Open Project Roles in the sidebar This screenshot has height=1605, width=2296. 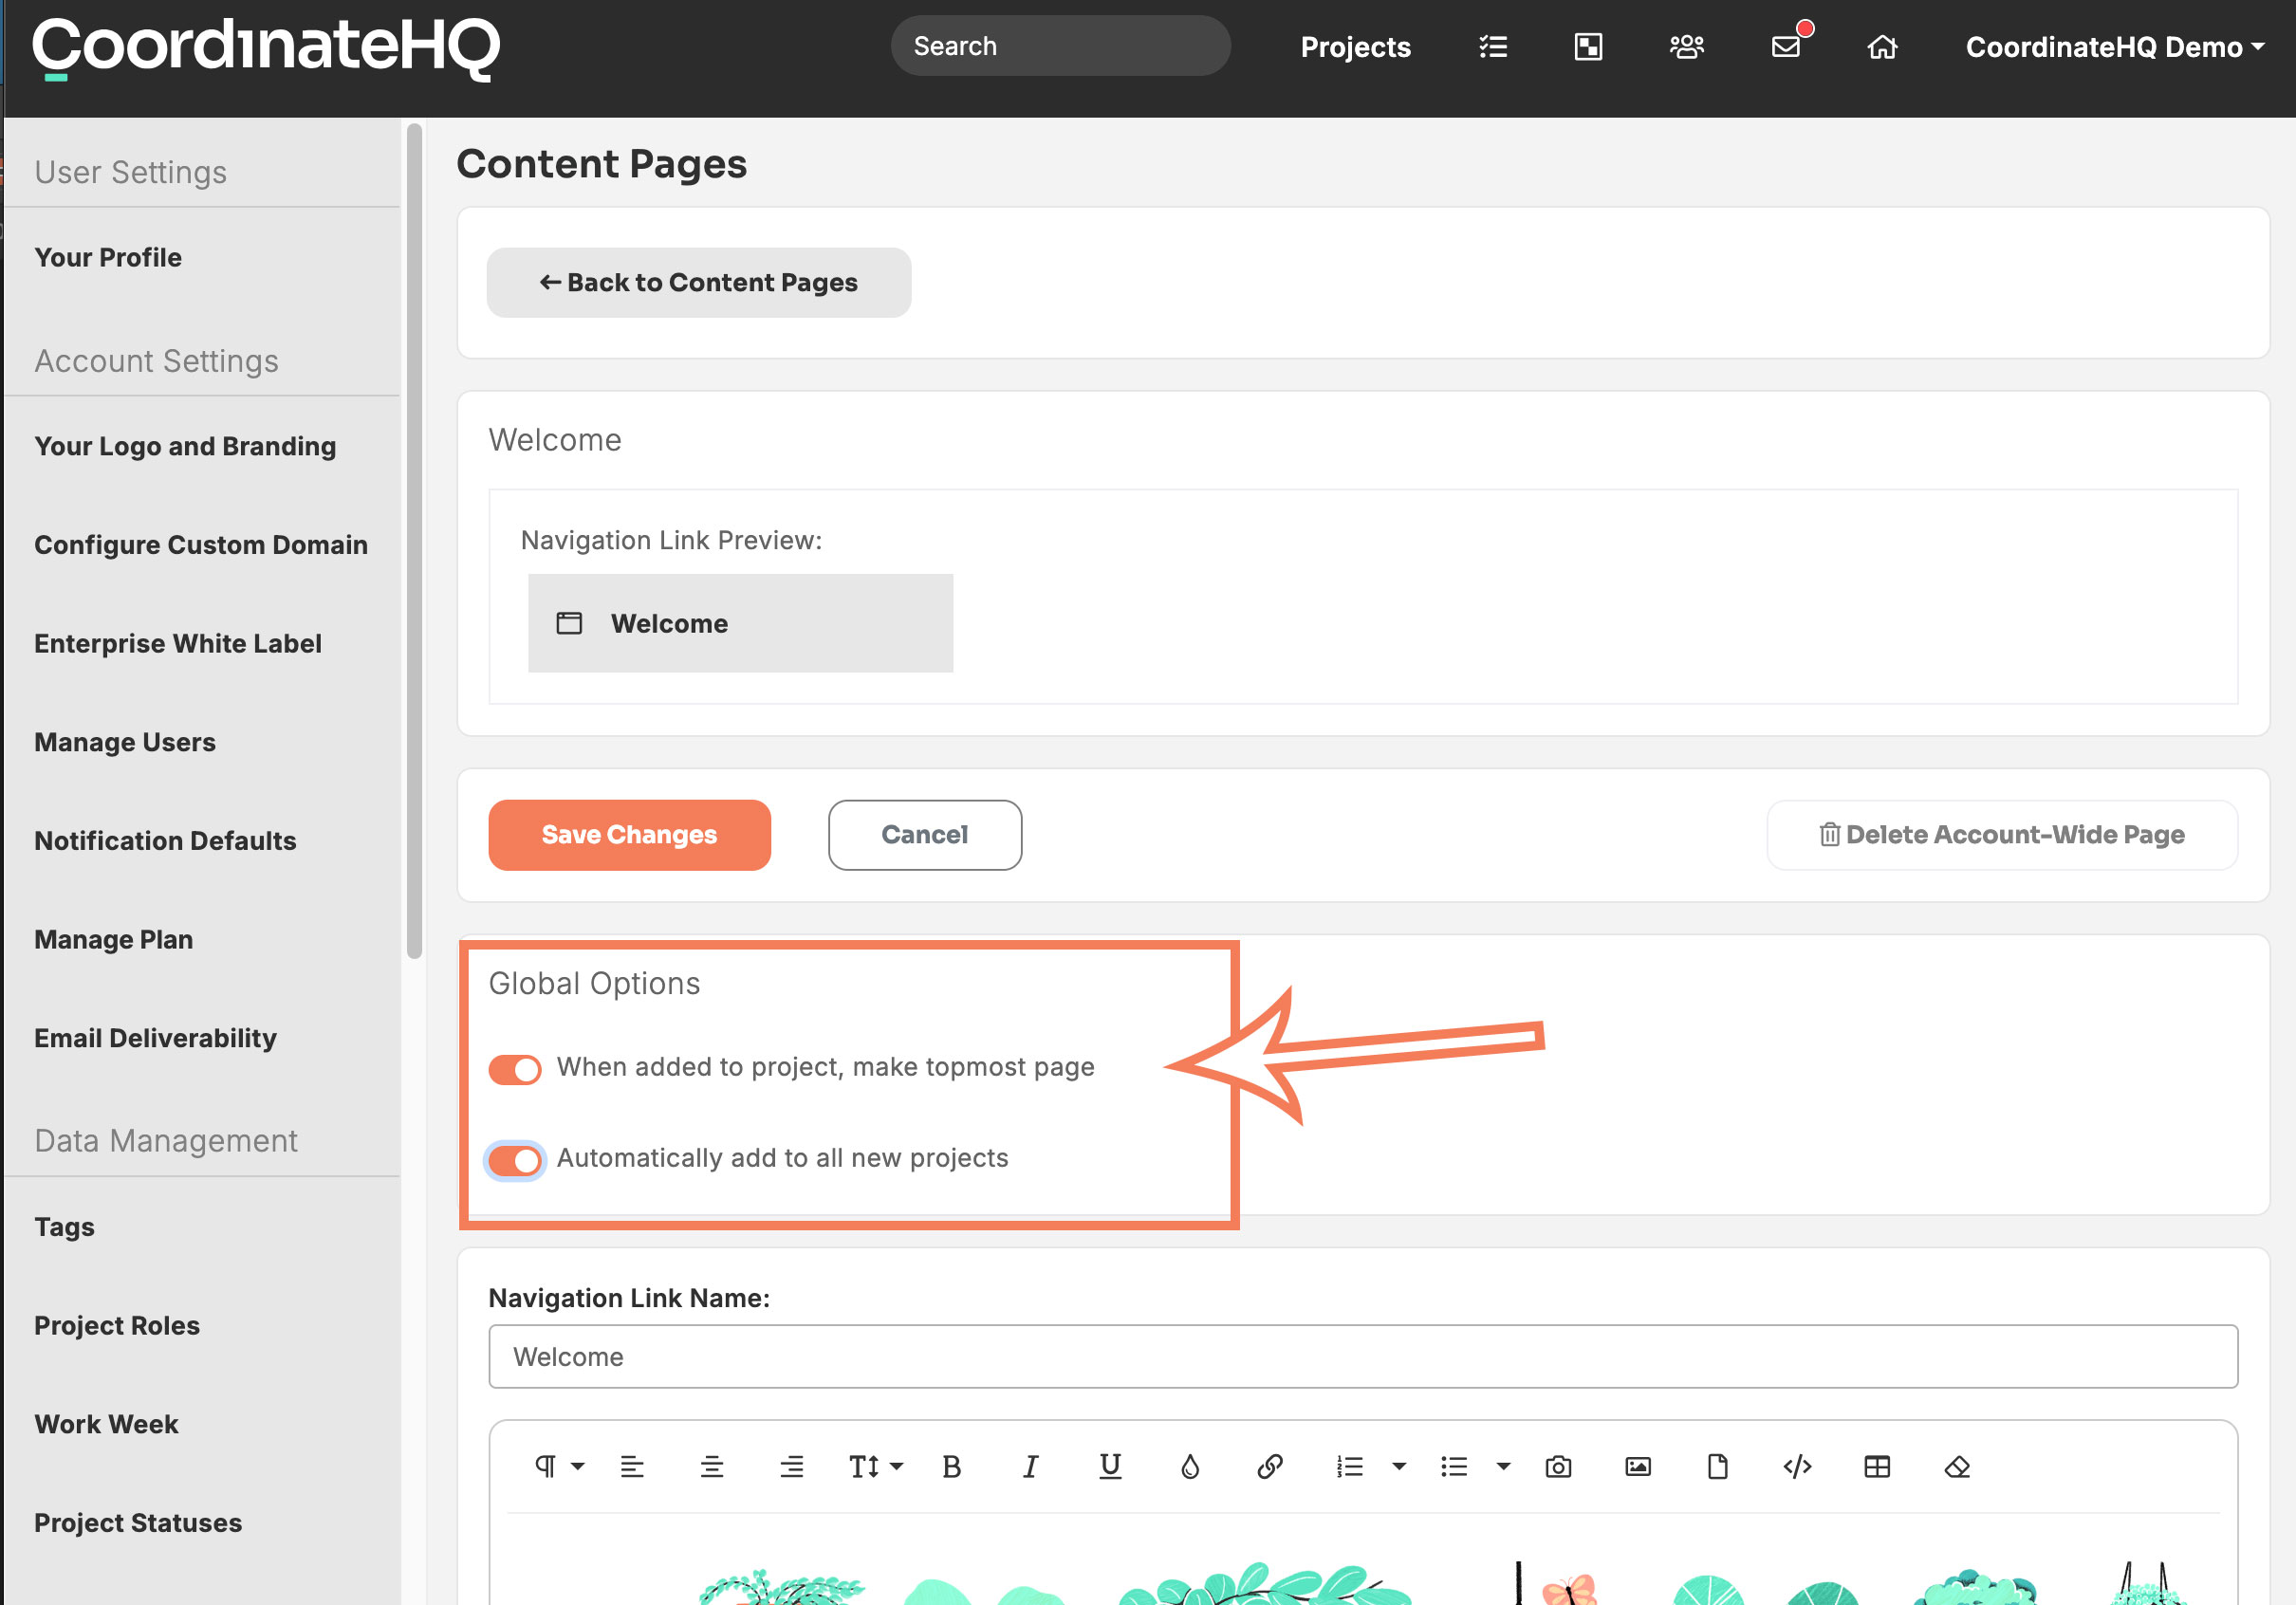click(x=117, y=1325)
